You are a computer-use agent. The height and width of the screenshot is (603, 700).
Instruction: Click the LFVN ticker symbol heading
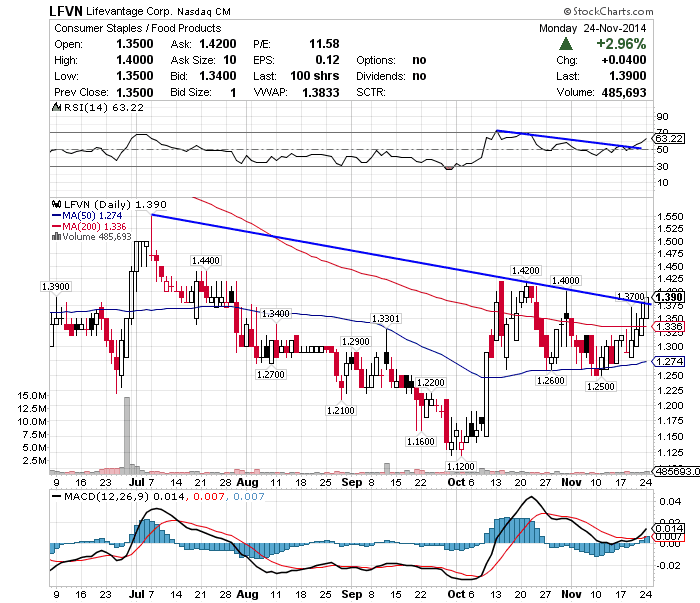(x=66, y=11)
